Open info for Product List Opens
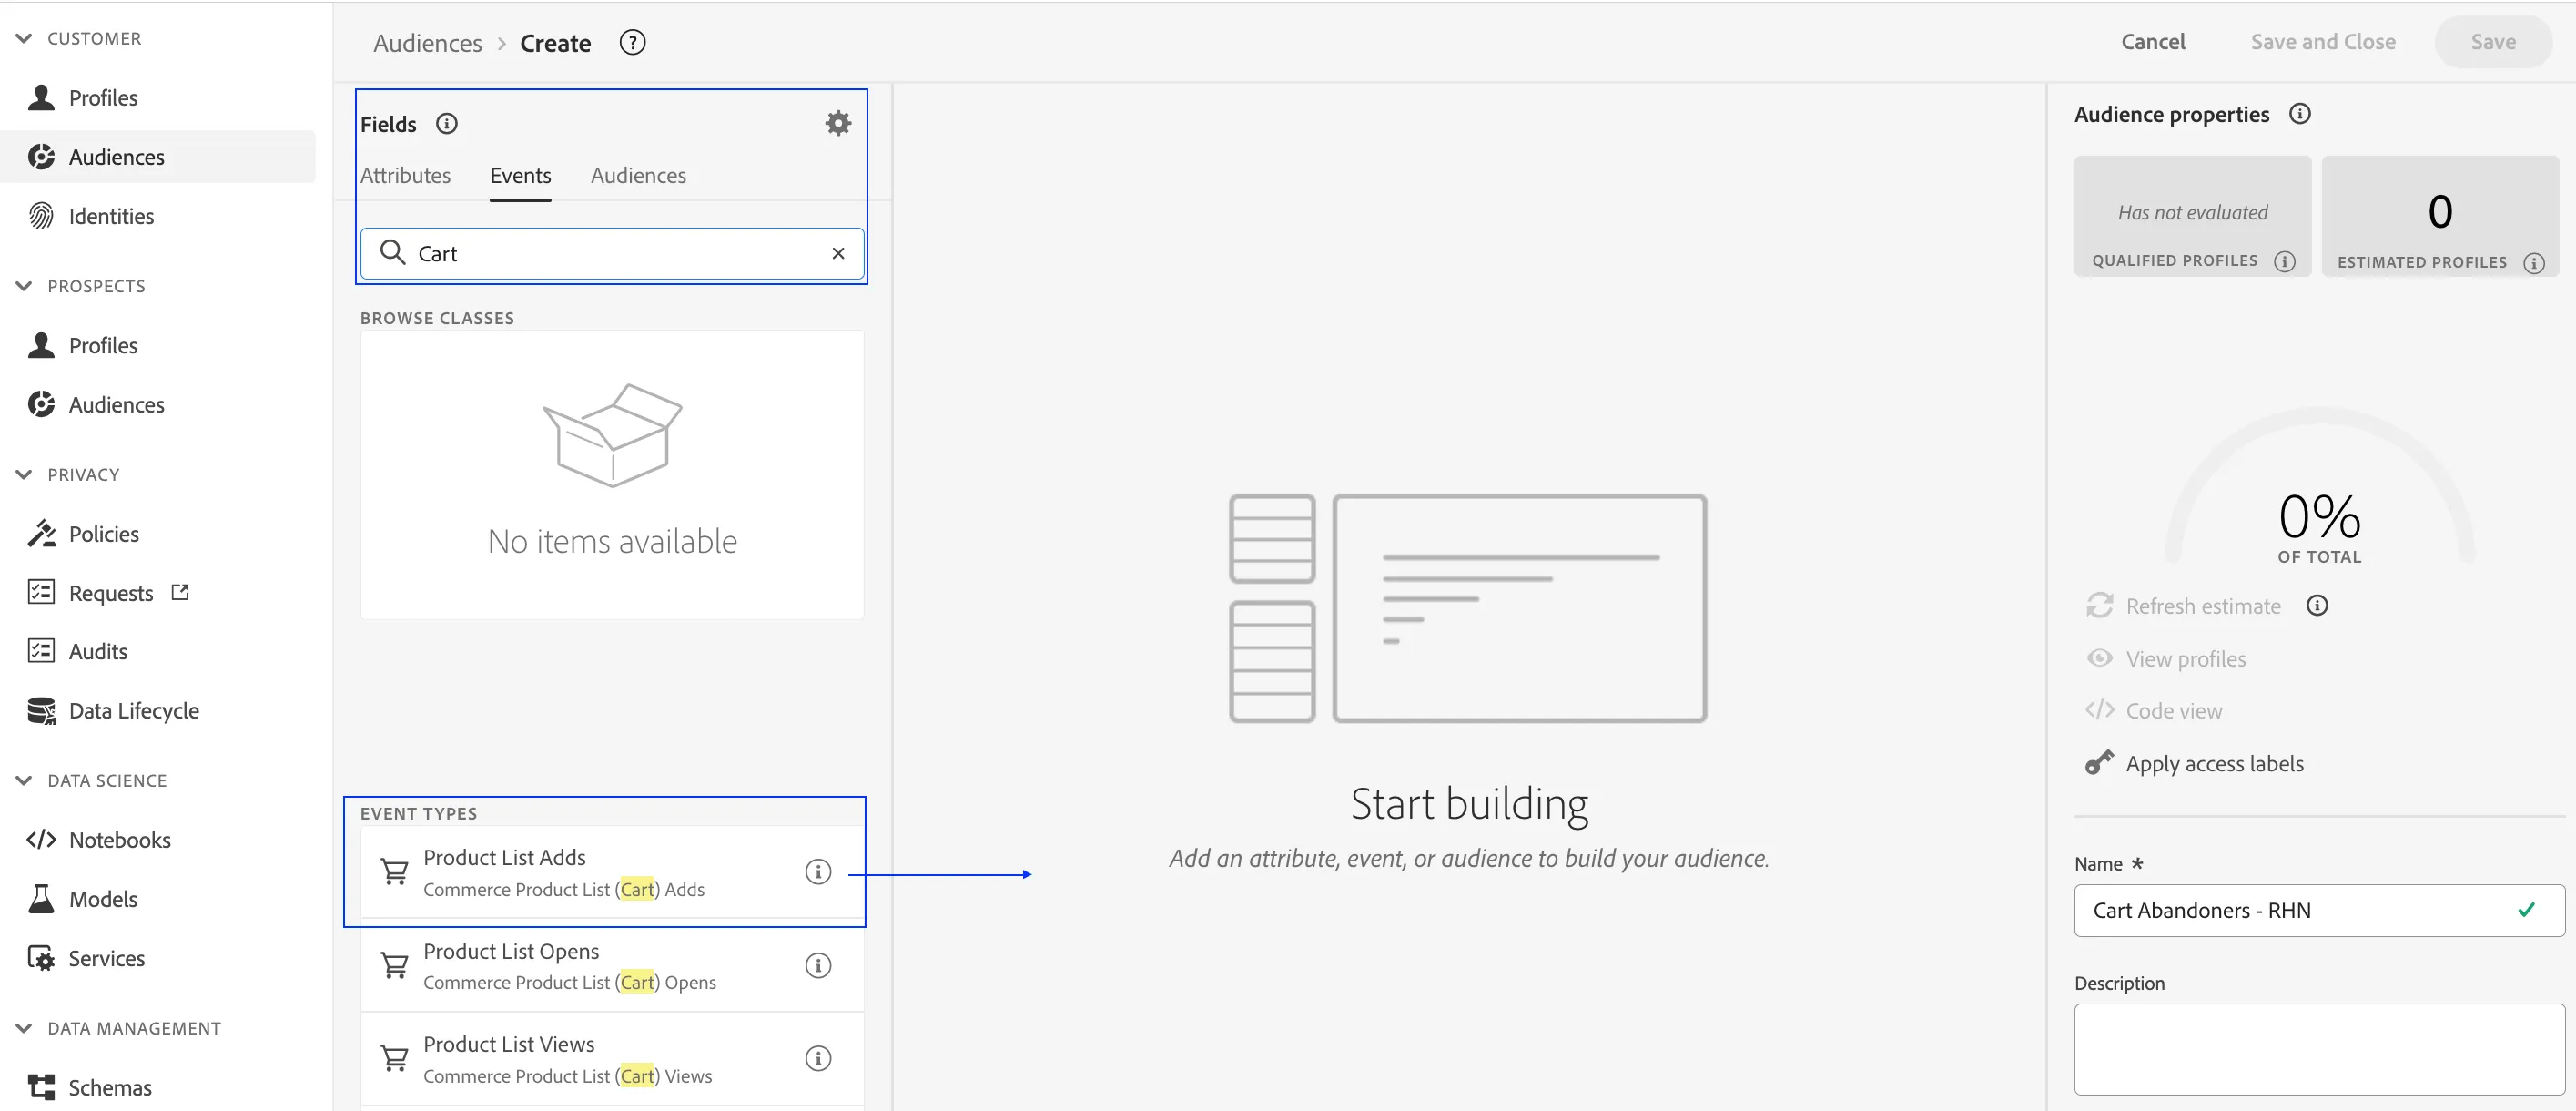Image resolution: width=2576 pixels, height=1111 pixels. 818,965
